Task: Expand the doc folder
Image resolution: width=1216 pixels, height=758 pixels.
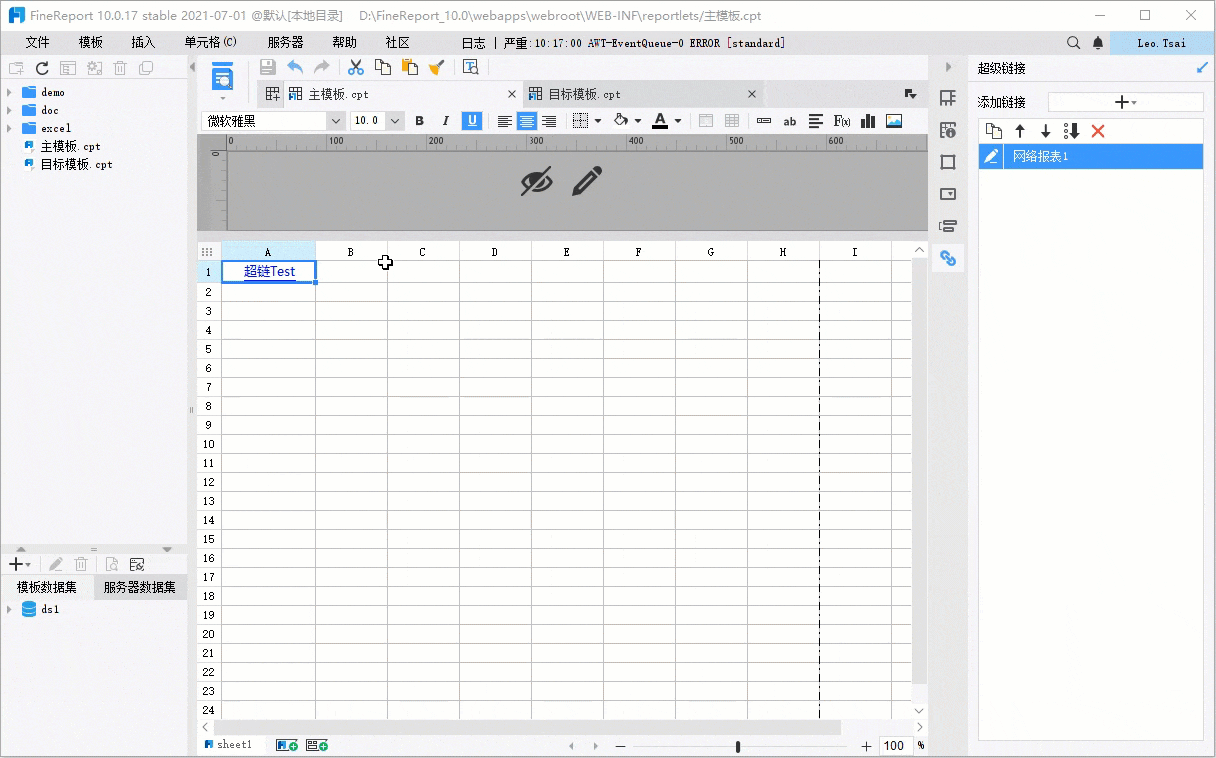Action: (x=9, y=110)
